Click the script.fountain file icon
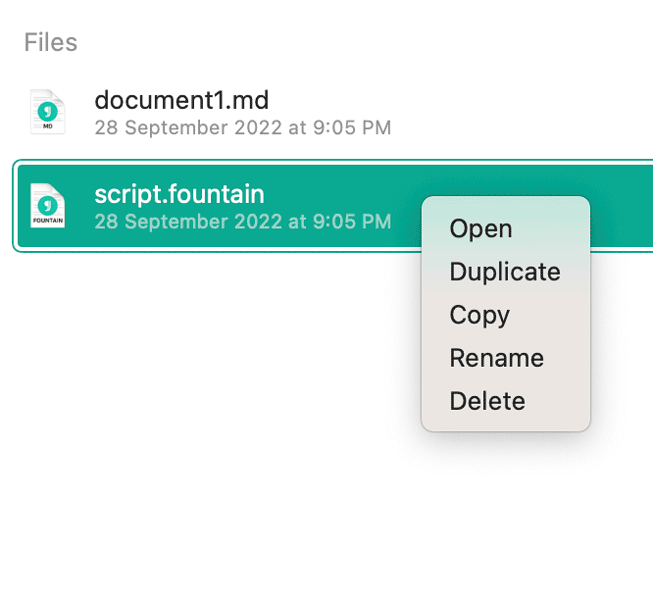This screenshot has width=653, height=600. coord(47,206)
